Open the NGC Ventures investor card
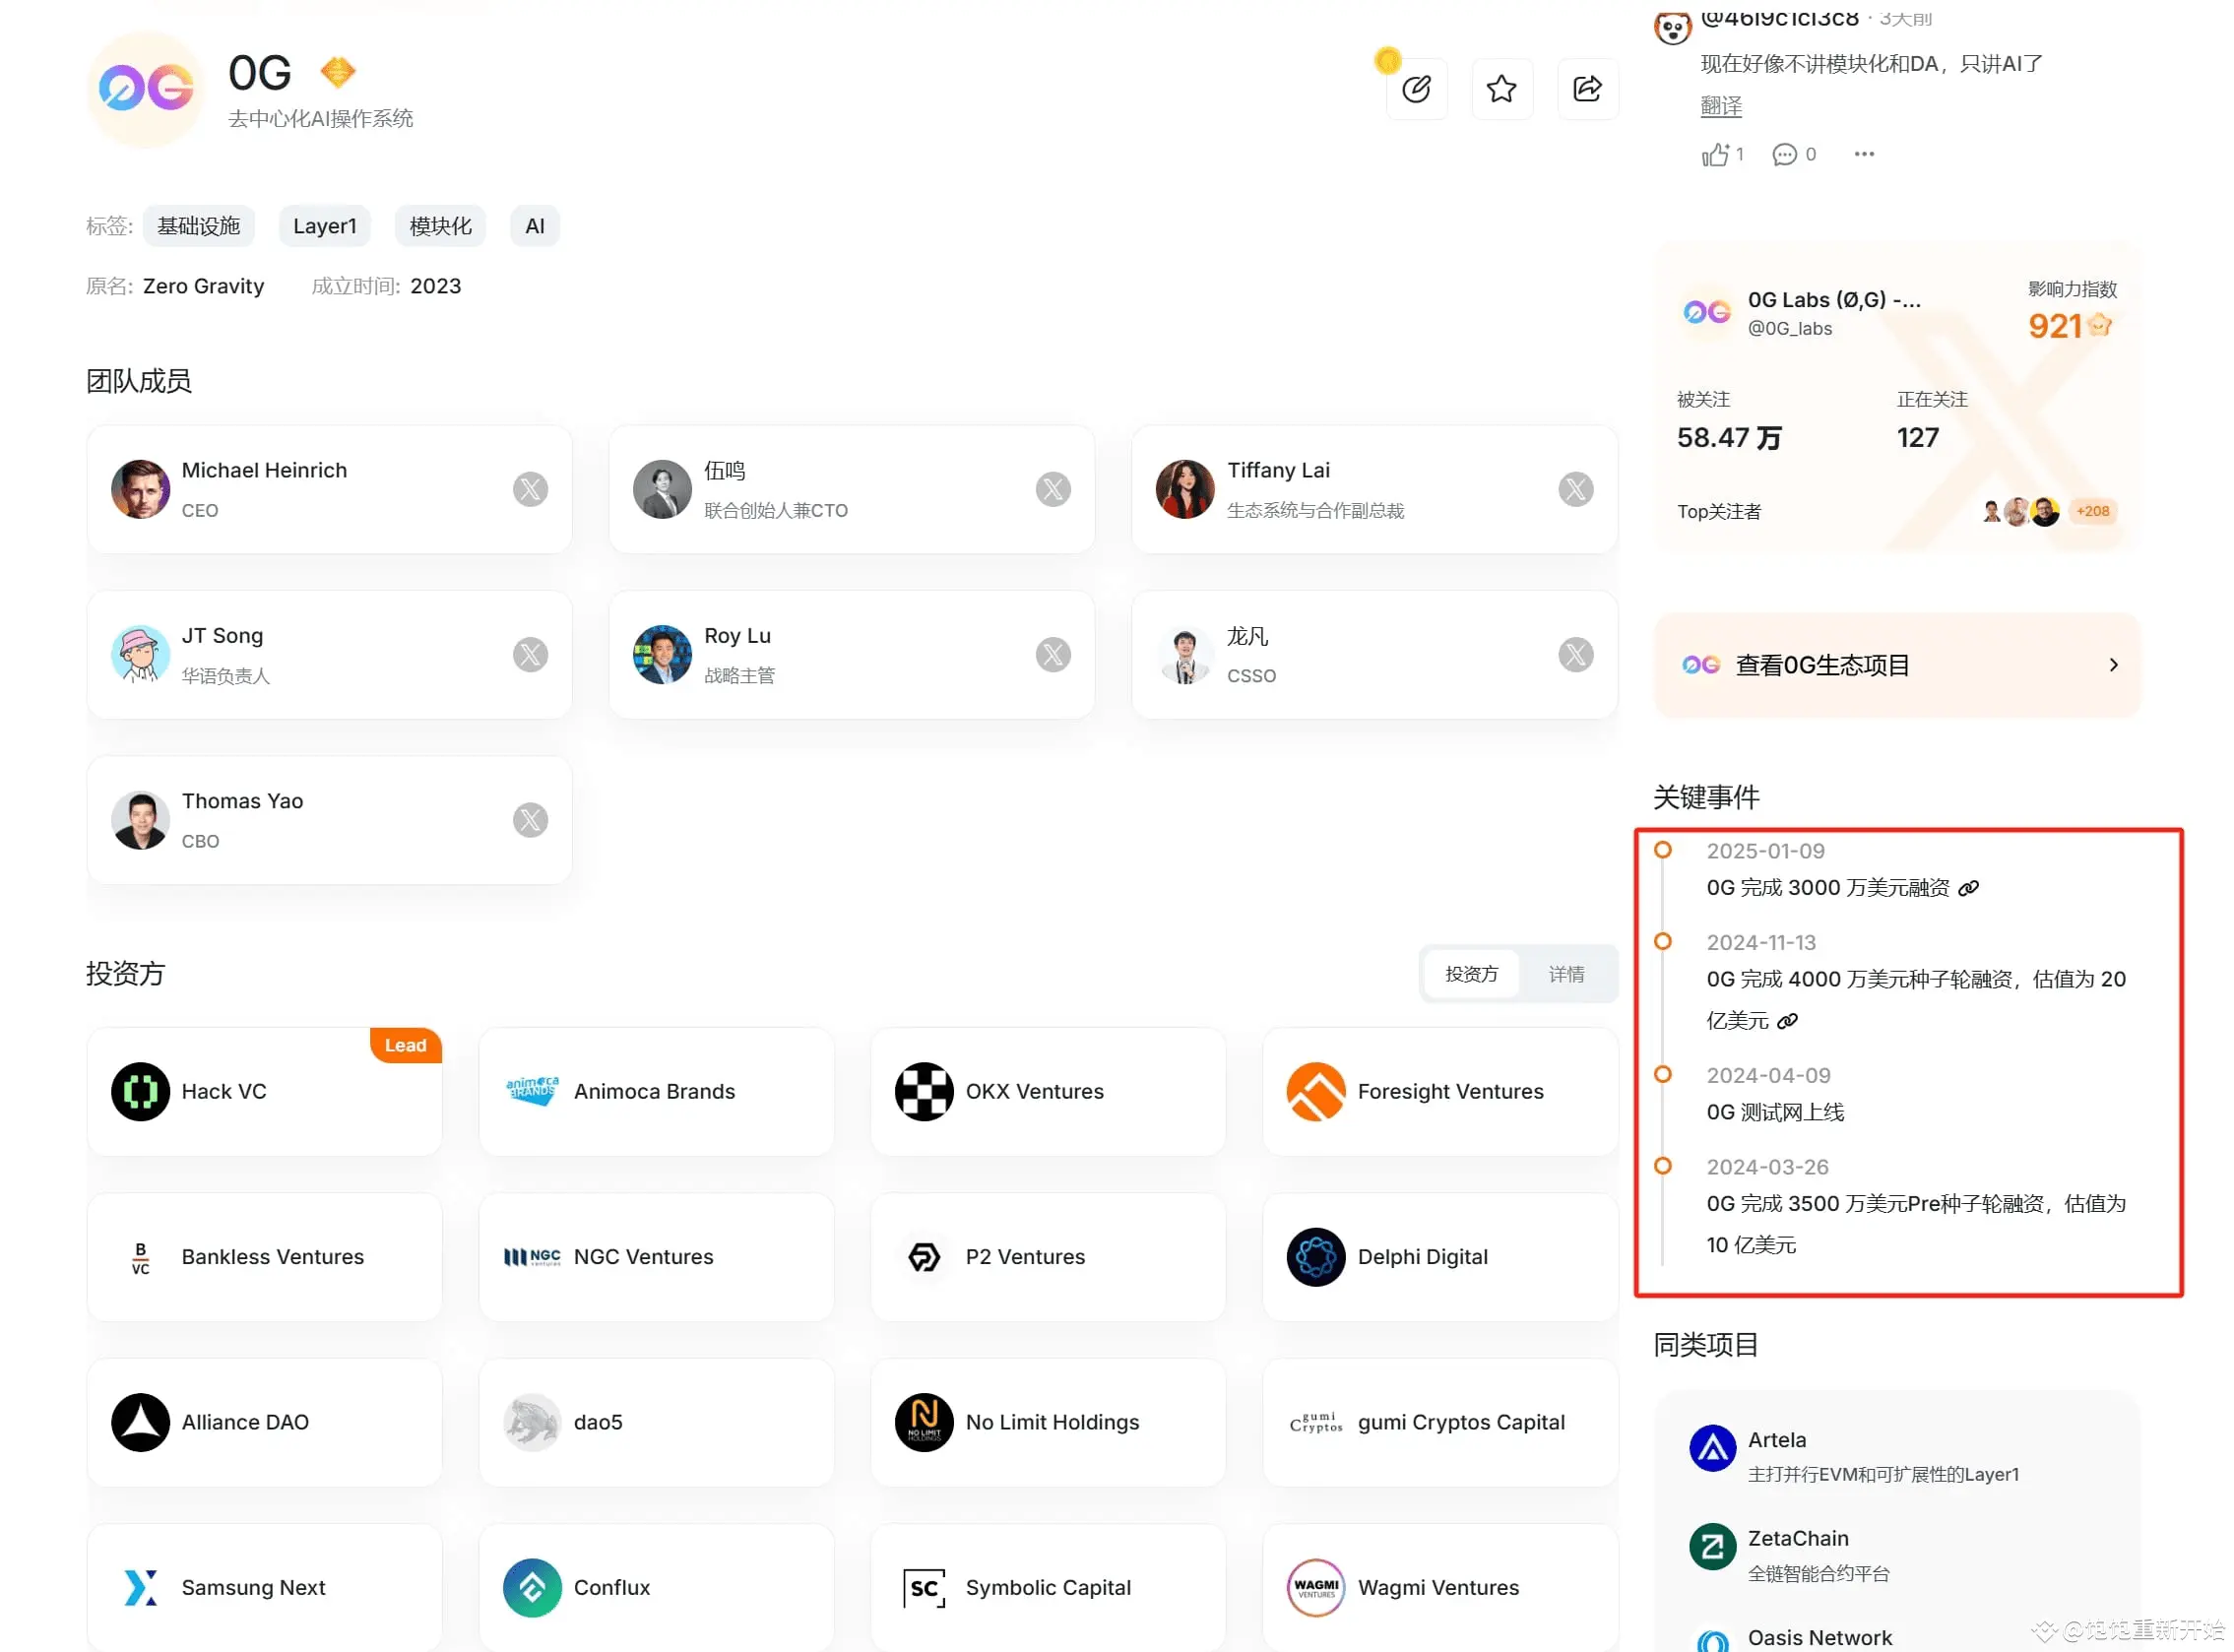This screenshot has height=1652, width=2234. click(656, 1257)
